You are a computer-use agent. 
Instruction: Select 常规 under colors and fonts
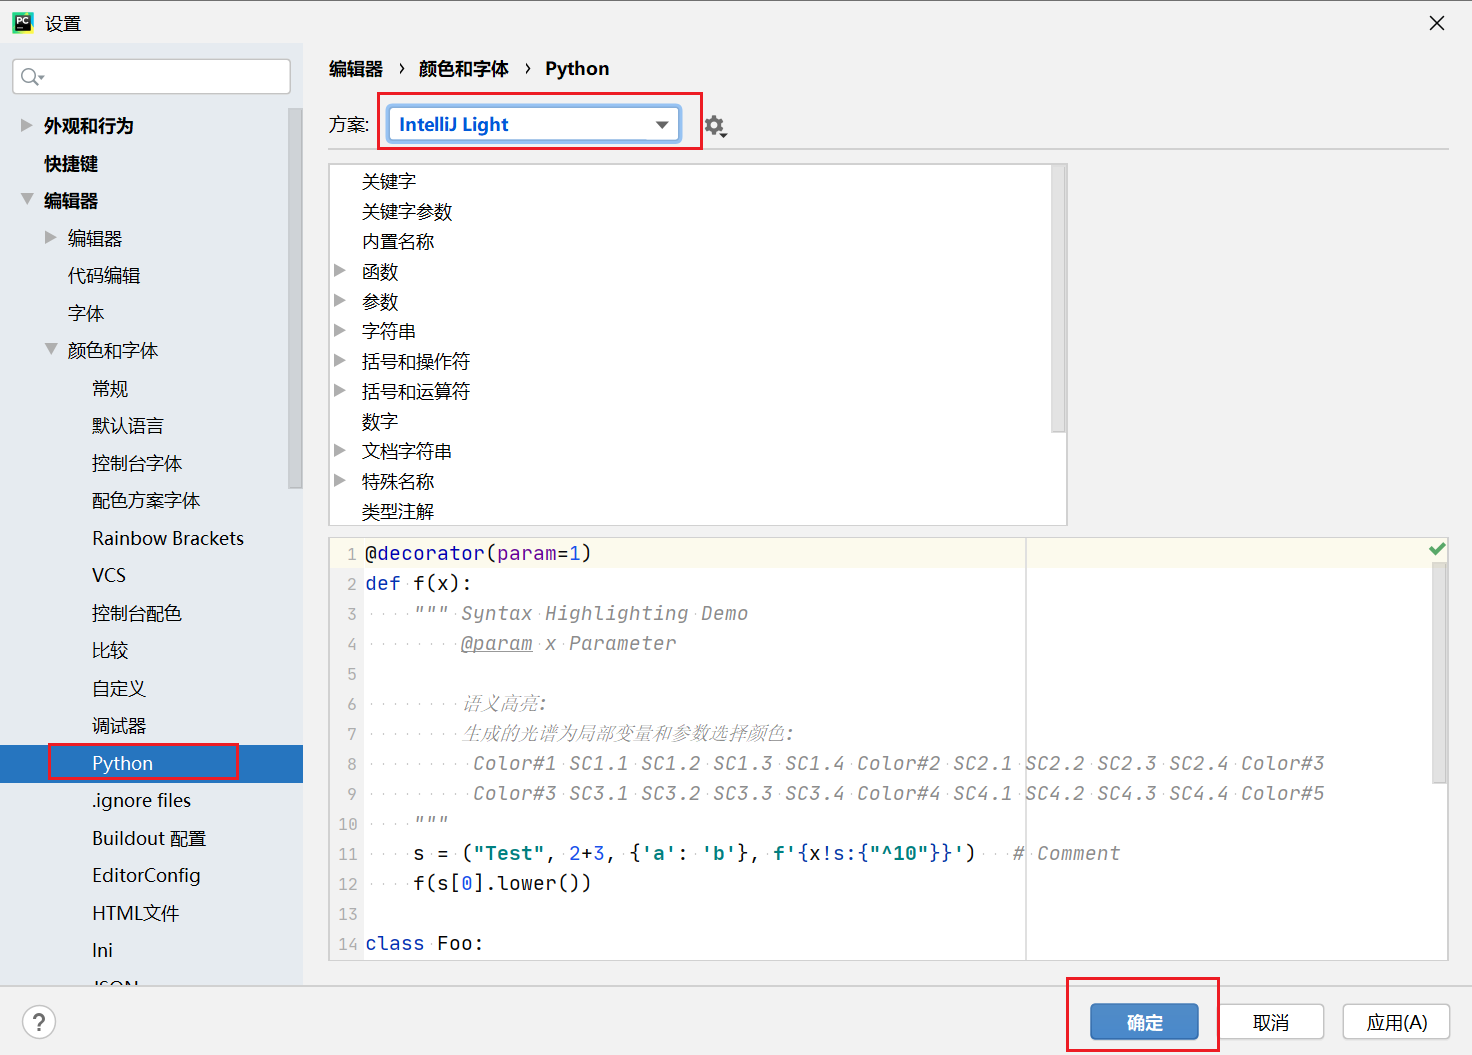(x=110, y=388)
